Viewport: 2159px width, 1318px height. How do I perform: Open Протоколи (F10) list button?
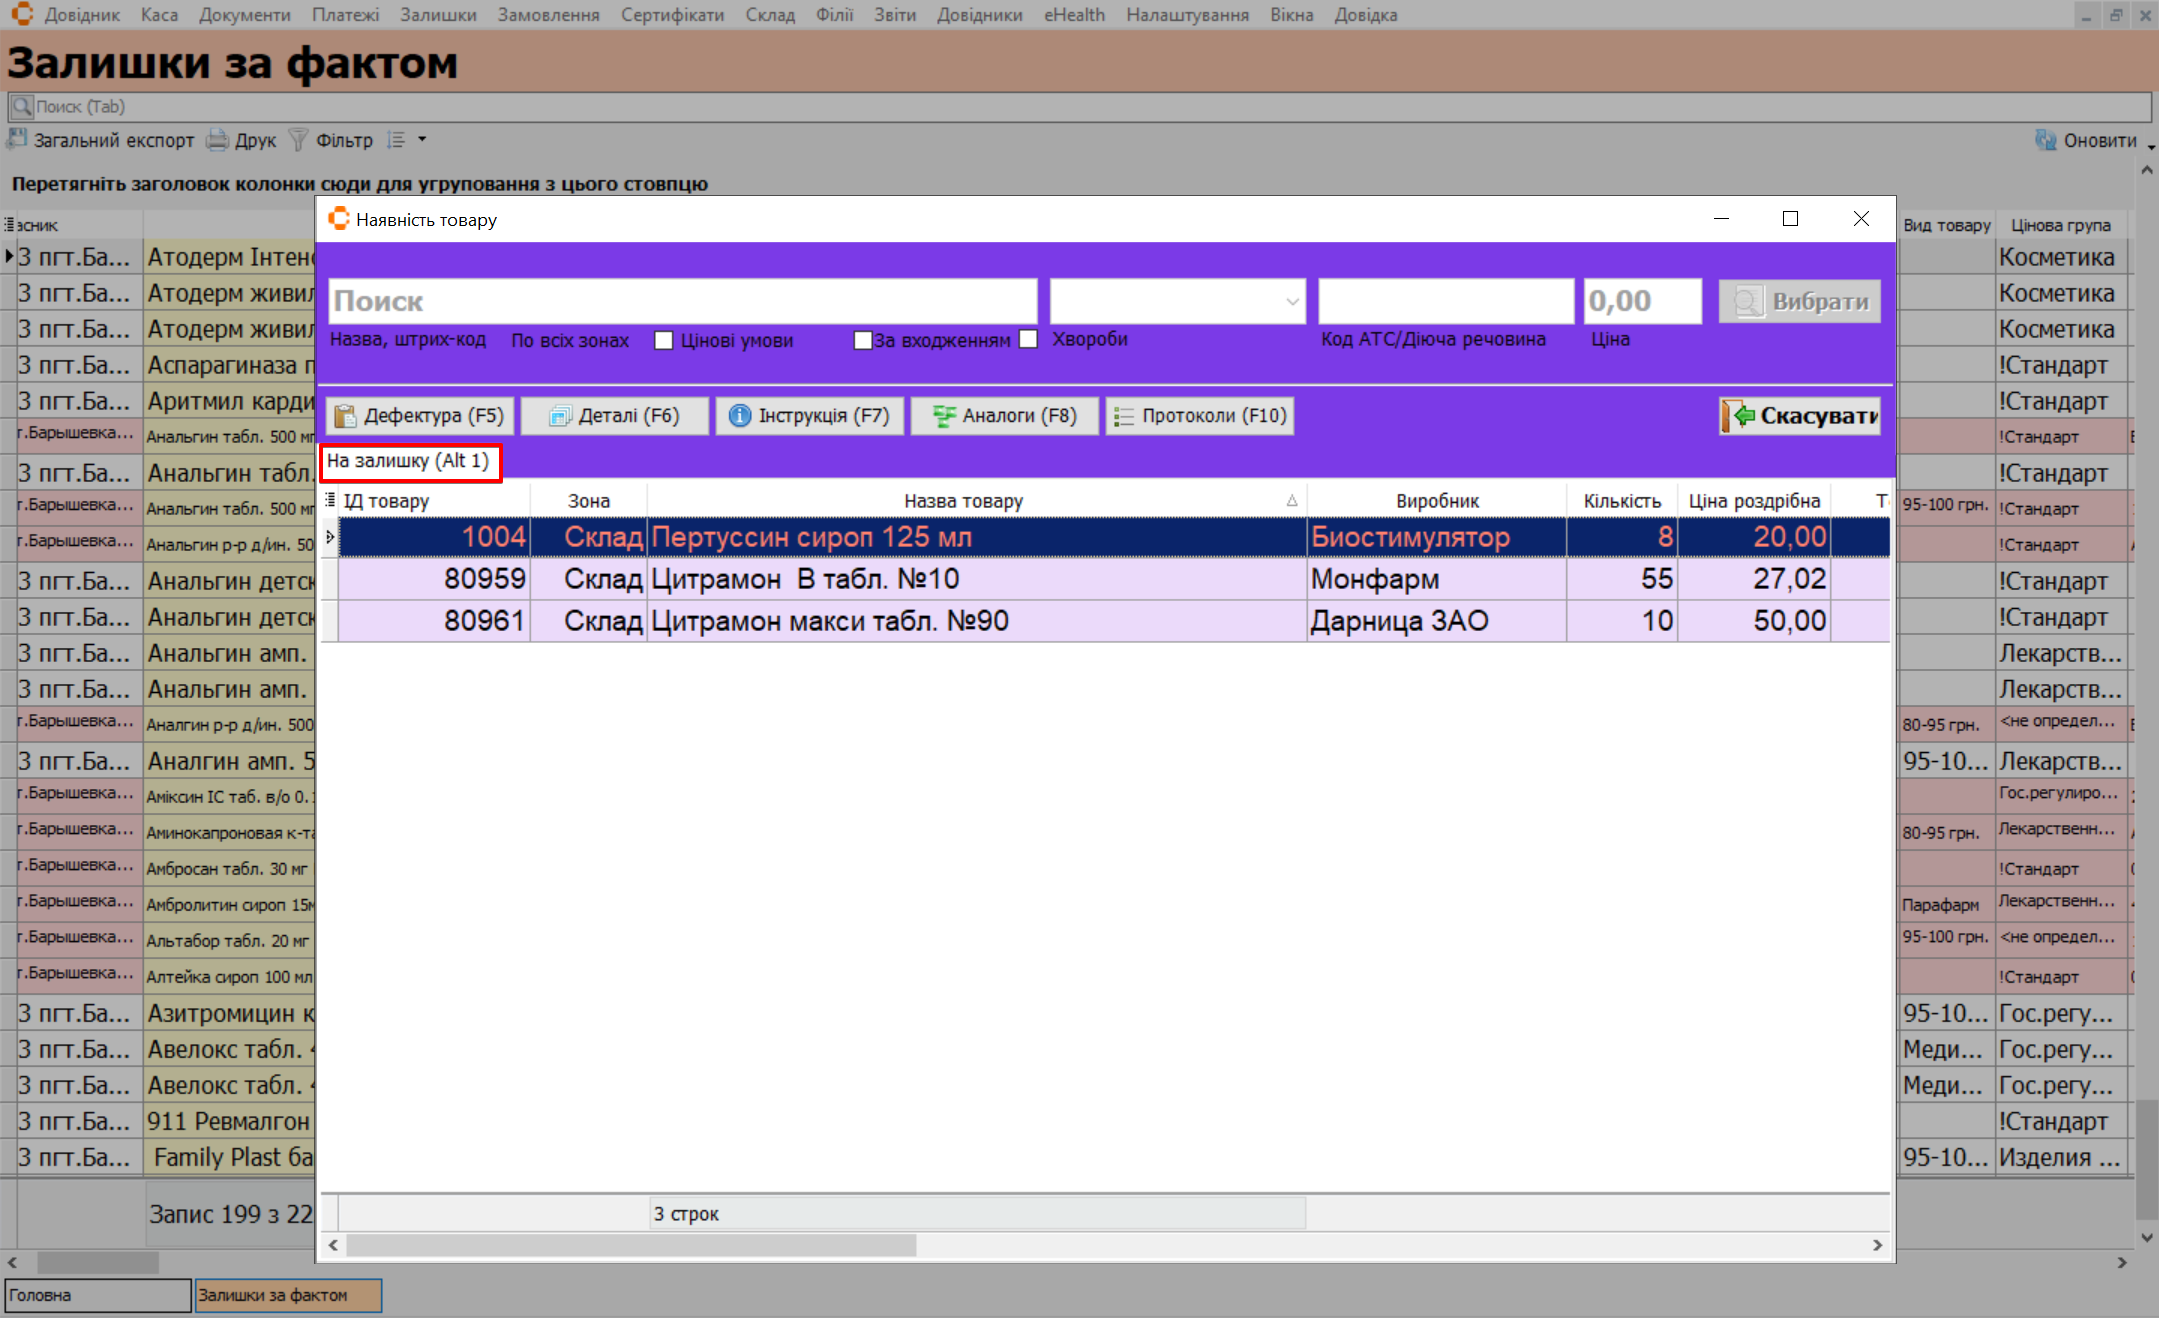pos(1199,416)
